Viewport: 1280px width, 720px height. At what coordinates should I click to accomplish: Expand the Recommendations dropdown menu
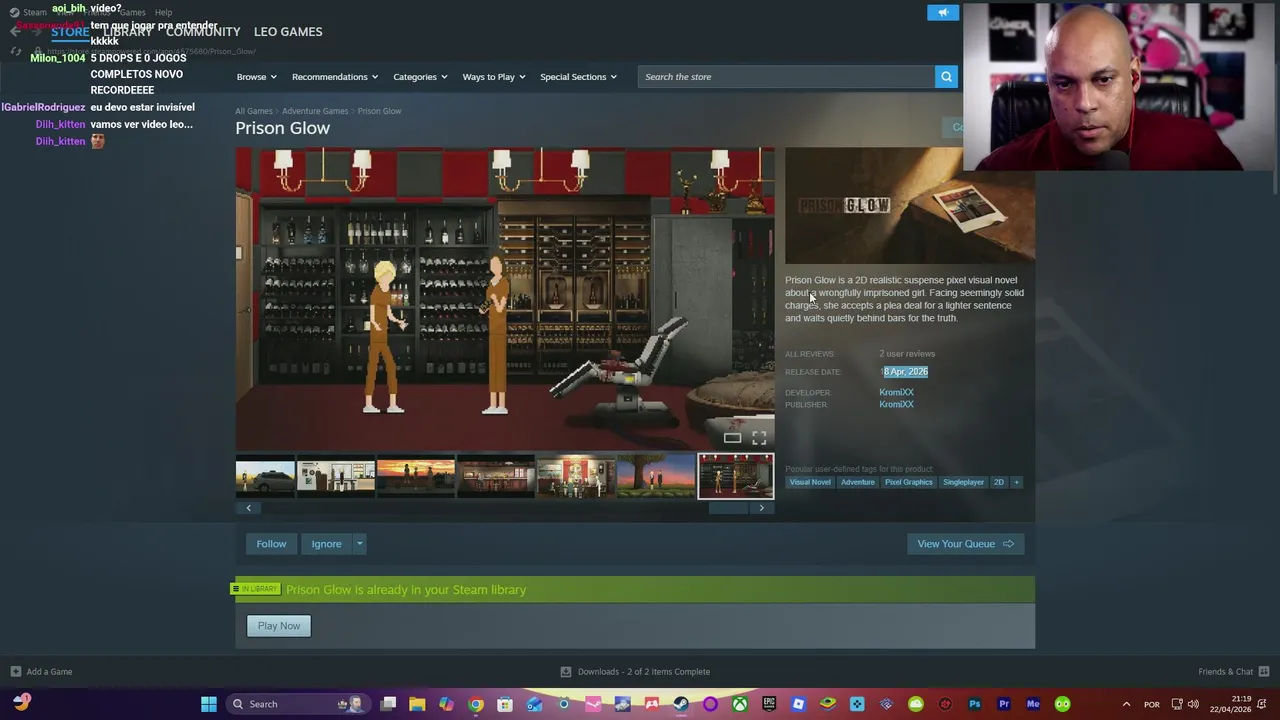(x=335, y=77)
